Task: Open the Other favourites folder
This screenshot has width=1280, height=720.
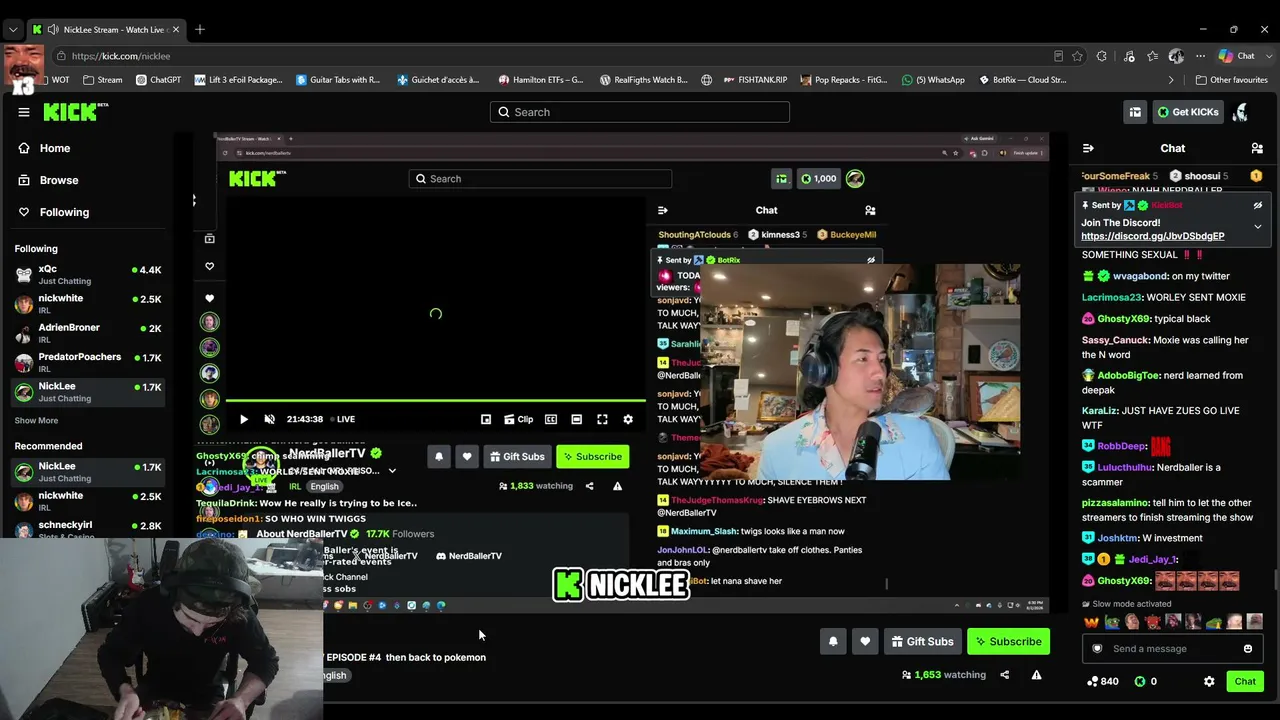Action: tap(1231, 80)
